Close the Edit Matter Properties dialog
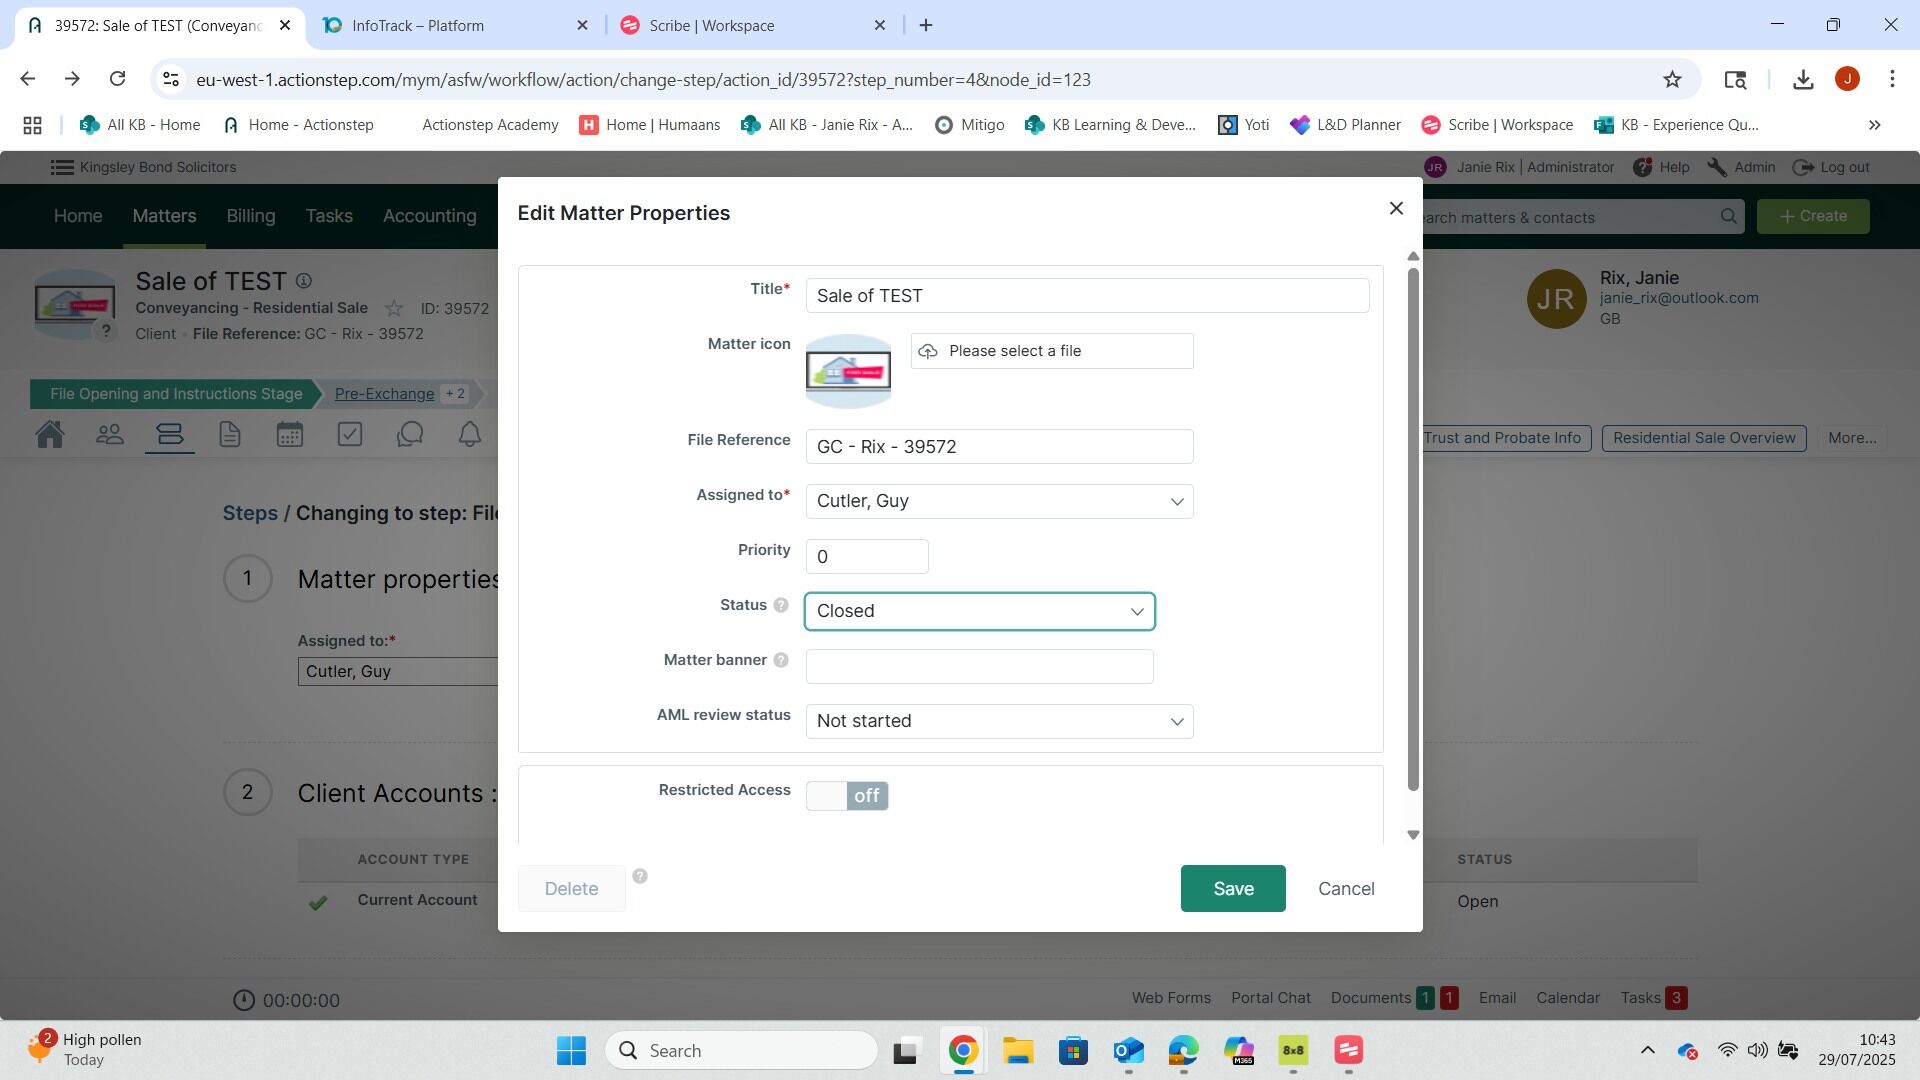This screenshot has height=1080, width=1920. tap(1396, 208)
